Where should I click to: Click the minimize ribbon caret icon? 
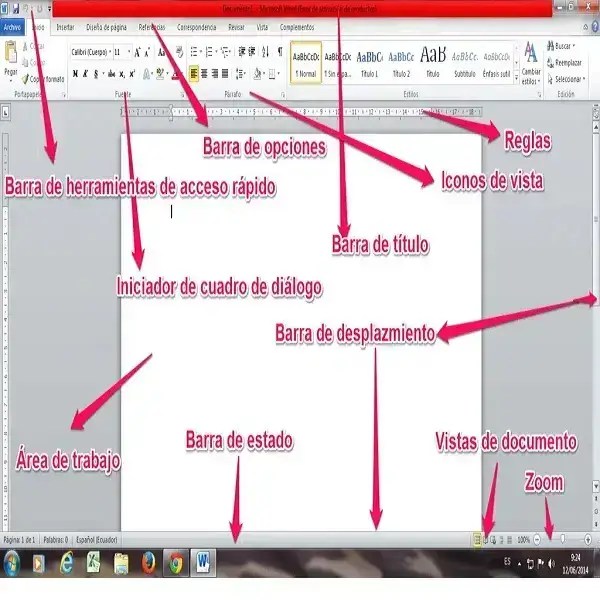(x=585, y=27)
